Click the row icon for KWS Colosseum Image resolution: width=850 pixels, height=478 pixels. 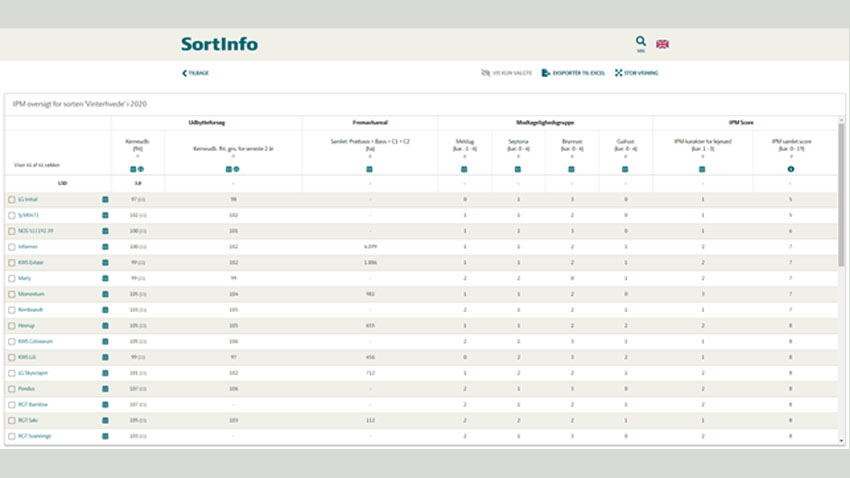pyautogui.click(x=105, y=341)
